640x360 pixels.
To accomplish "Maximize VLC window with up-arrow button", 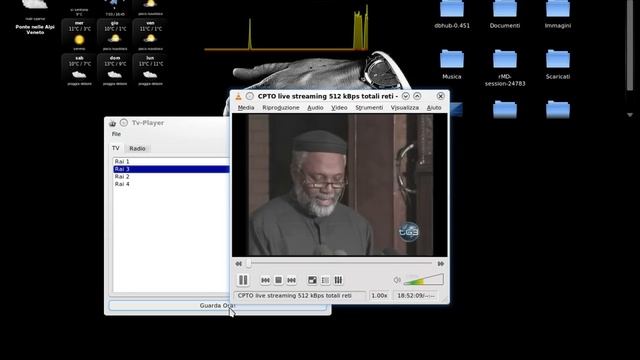I will [x=417, y=96].
